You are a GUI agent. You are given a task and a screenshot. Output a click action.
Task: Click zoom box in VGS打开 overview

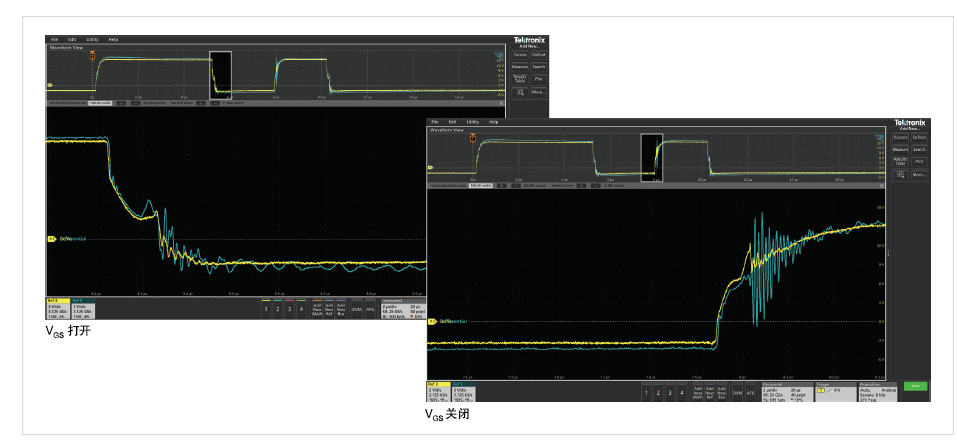(x=221, y=76)
